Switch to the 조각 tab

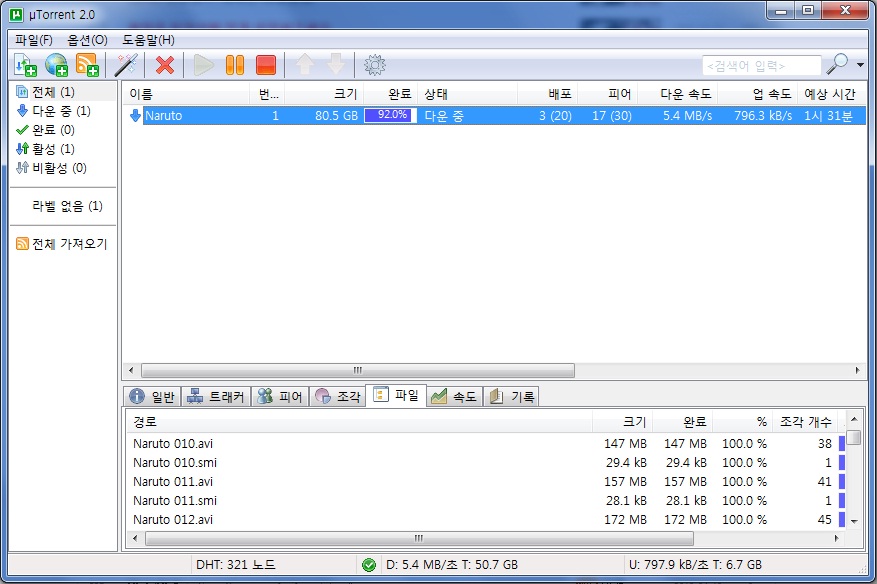pyautogui.click(x=338, y=397)
